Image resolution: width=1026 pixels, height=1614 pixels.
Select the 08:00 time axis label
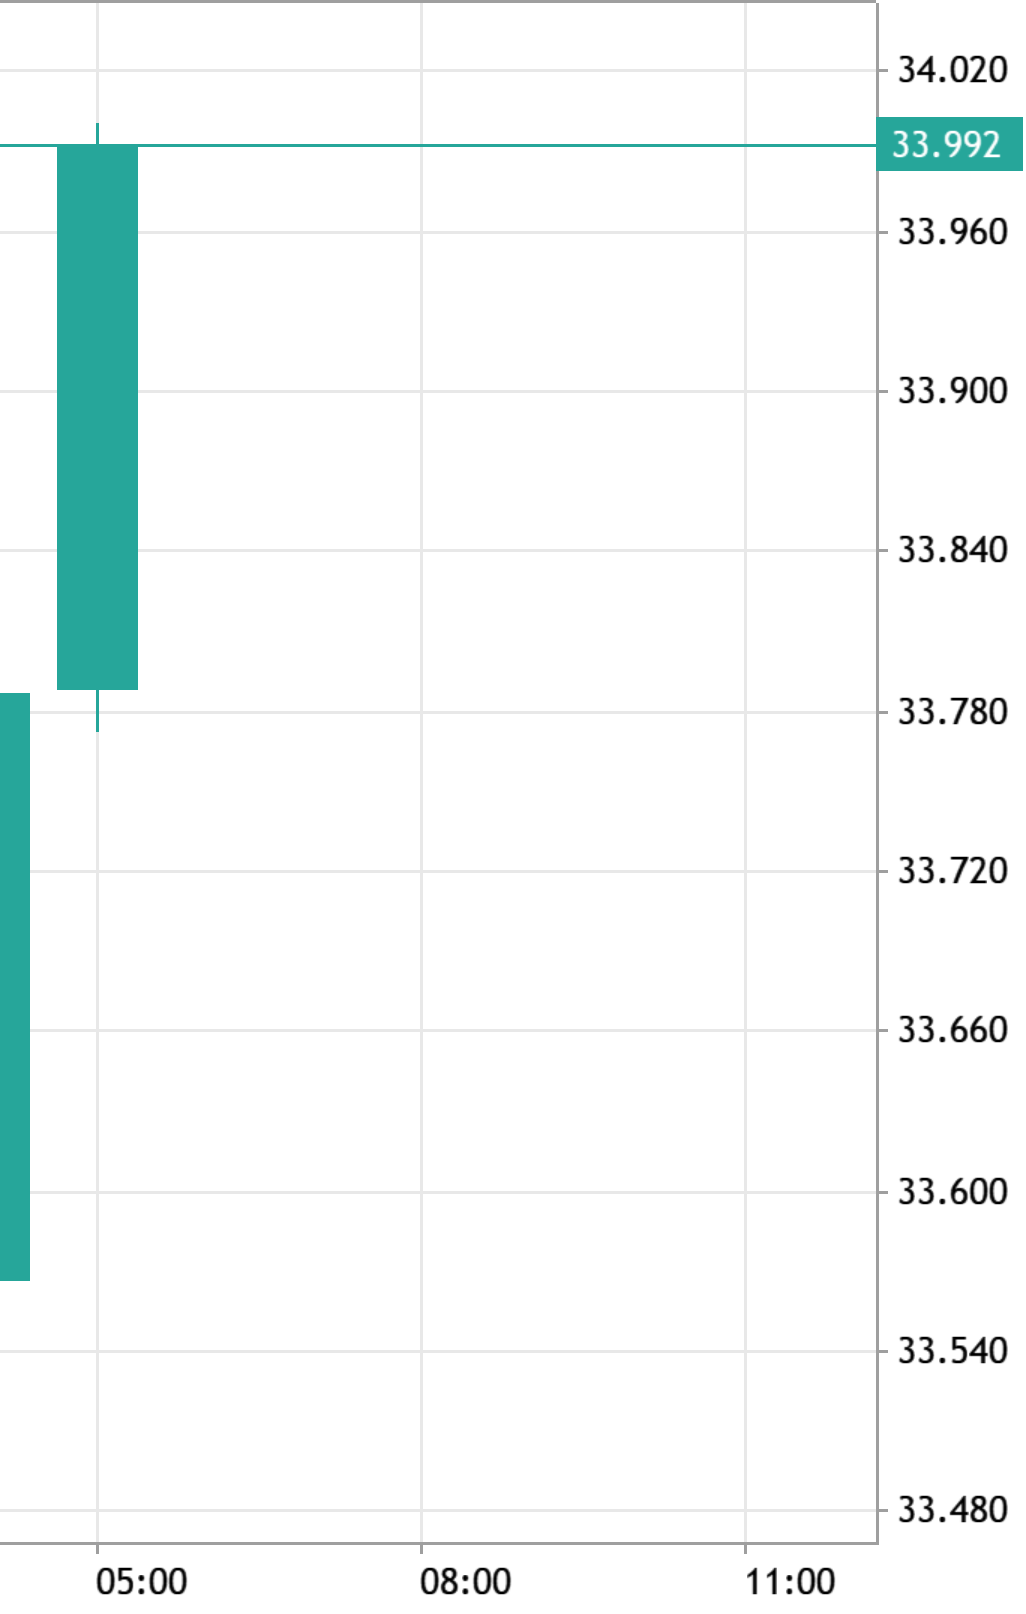(x=465, y=1582)
